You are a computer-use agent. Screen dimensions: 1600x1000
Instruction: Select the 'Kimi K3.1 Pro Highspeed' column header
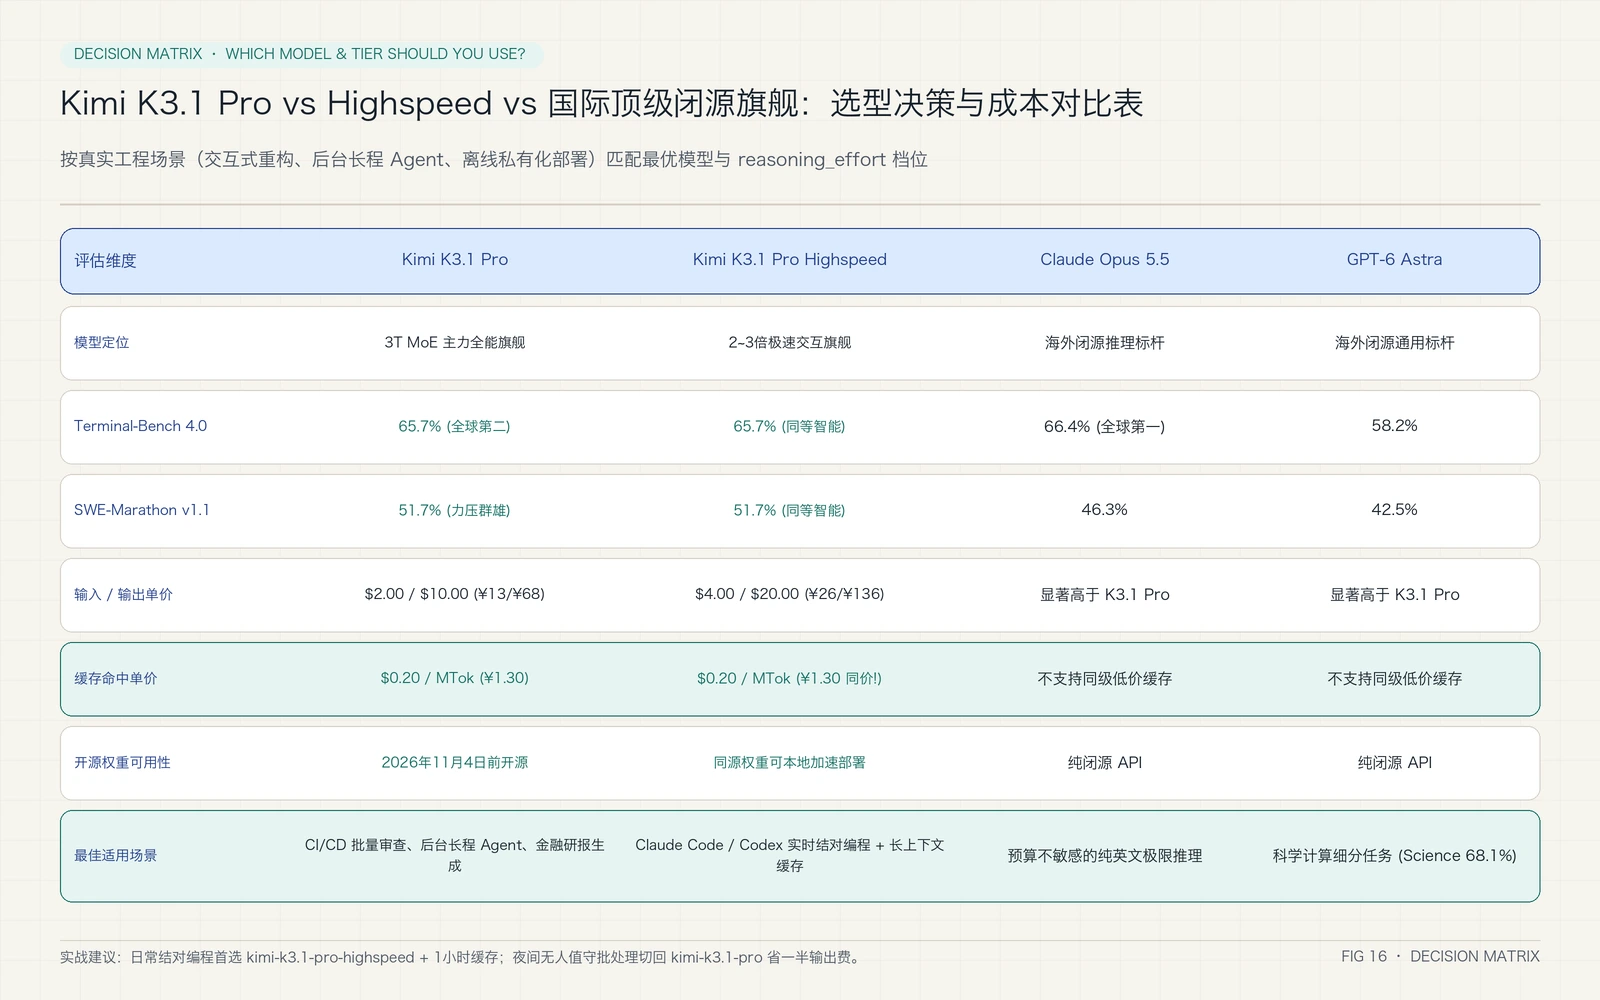[x=790, y=260]
